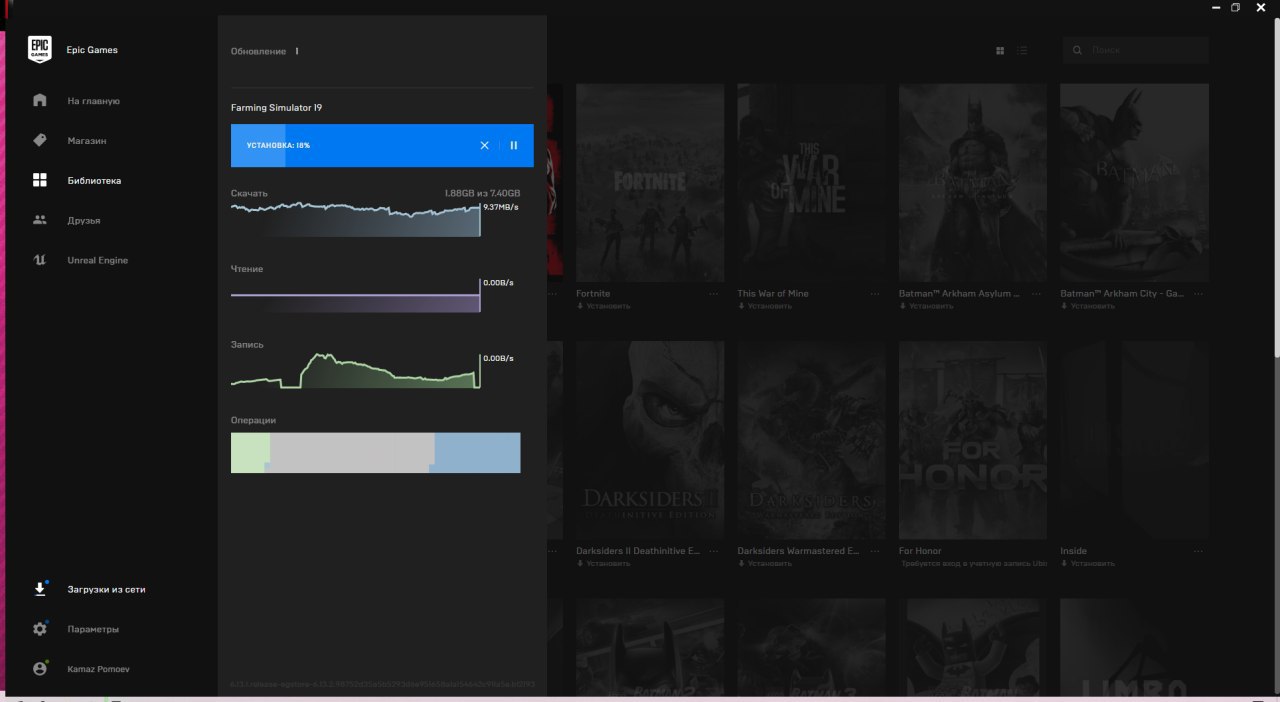The image size is (1280, 702).
Task: Open Параметры settings
Action: 93,630
